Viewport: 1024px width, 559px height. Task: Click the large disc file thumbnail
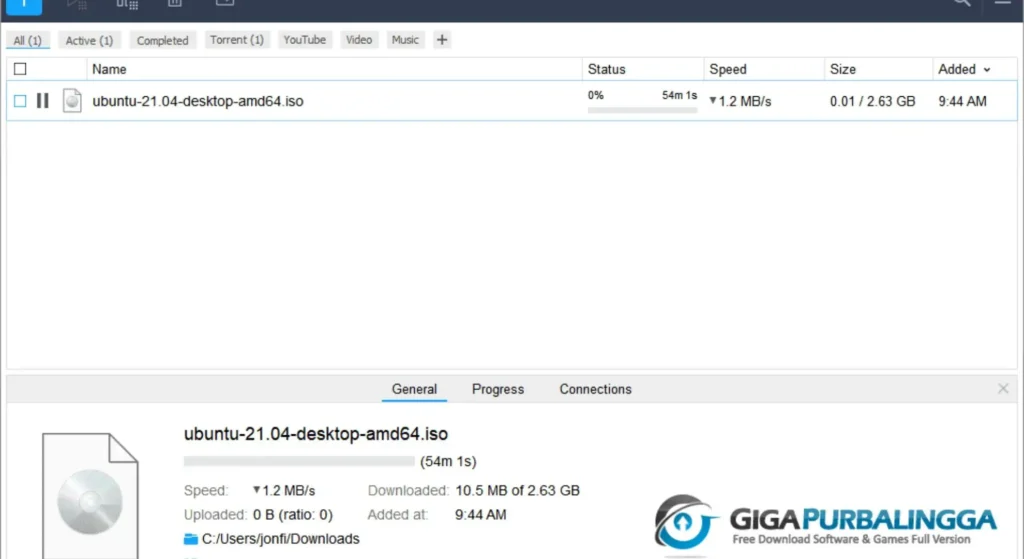point(90,496)
